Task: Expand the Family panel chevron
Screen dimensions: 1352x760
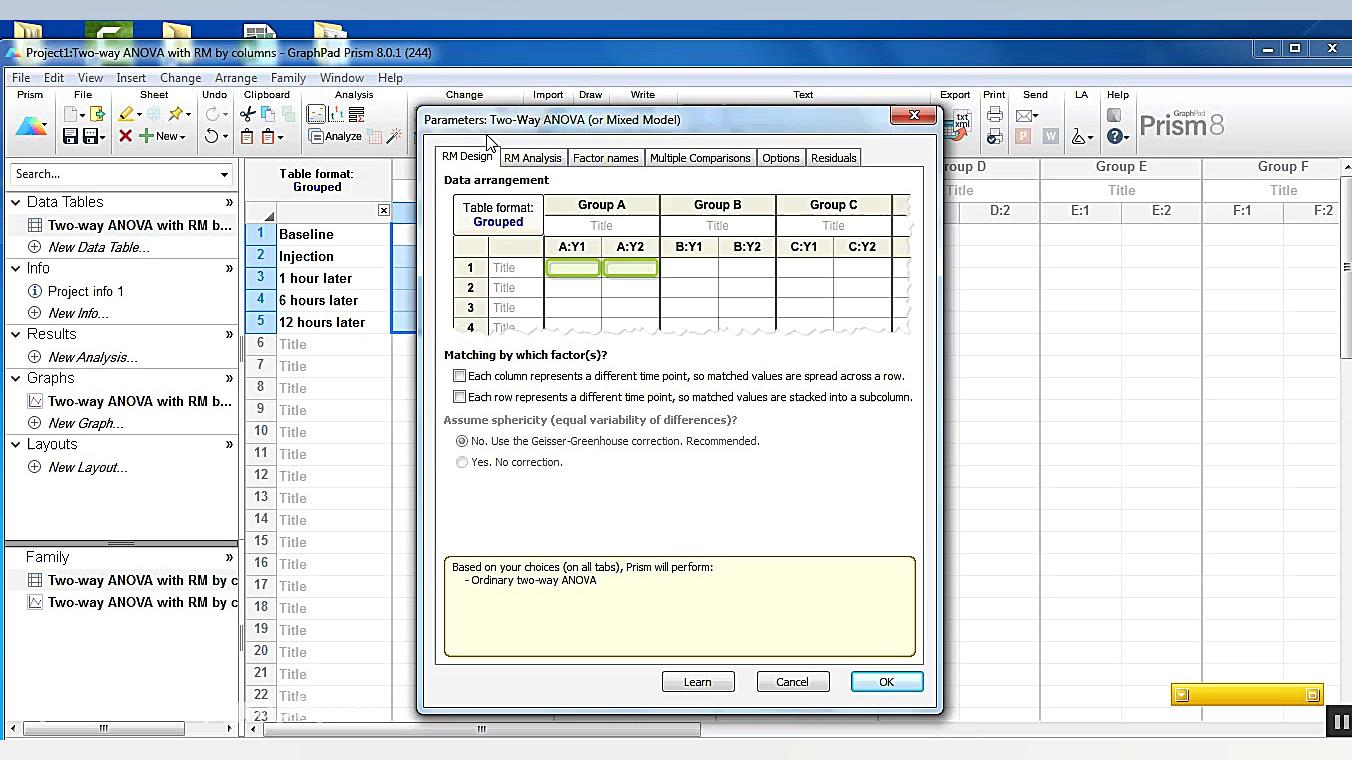Action: tap(229, 557)
